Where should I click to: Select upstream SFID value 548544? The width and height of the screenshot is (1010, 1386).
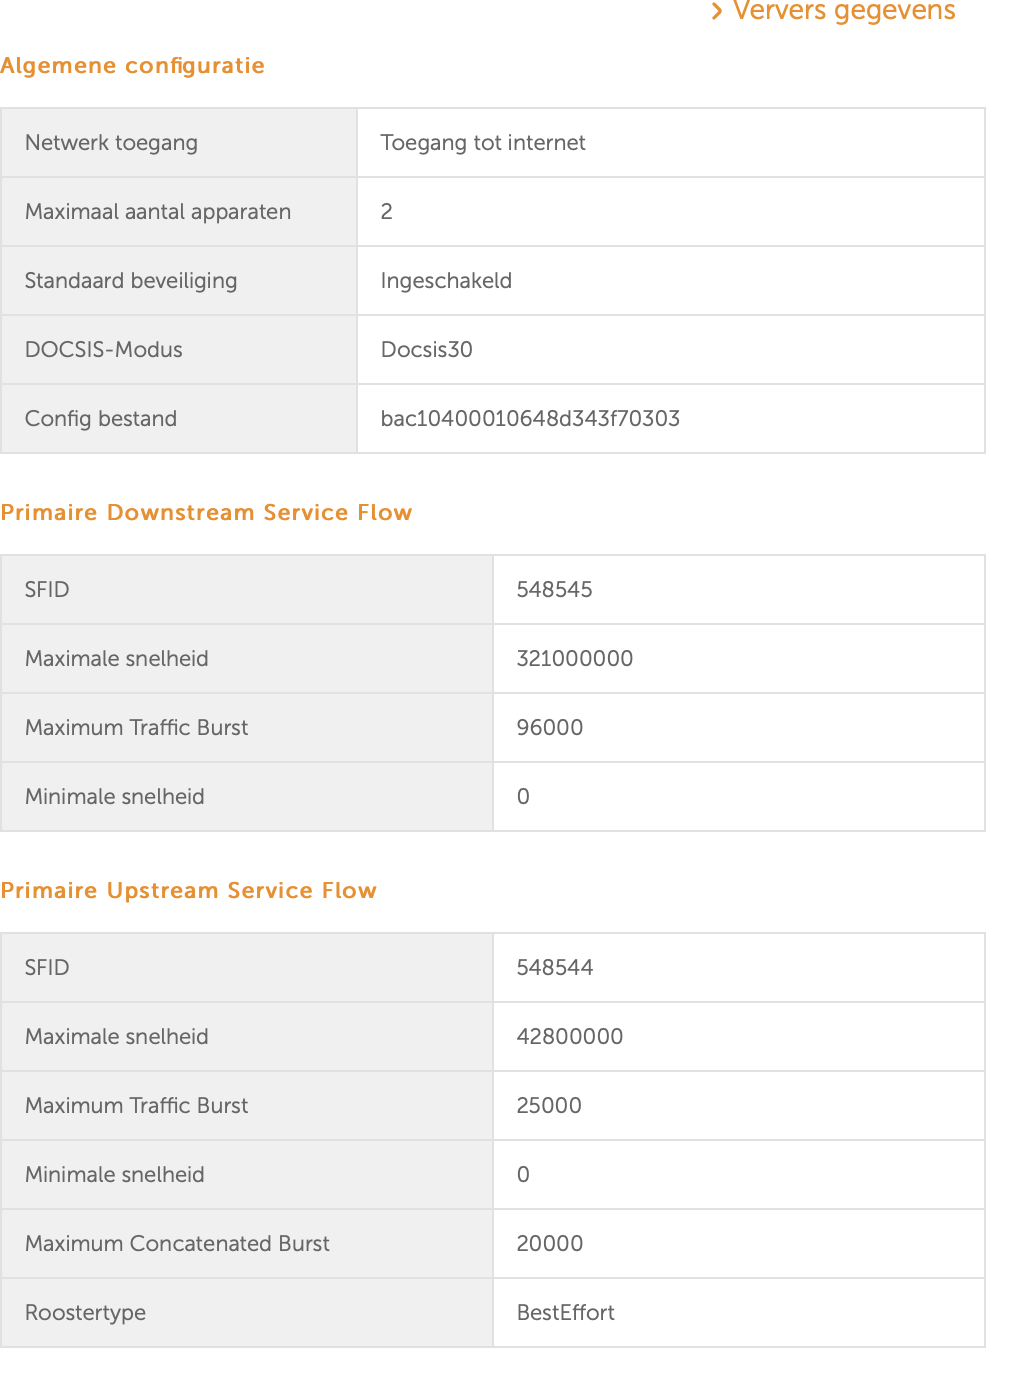pyautogui.click(x=555, y=968)
